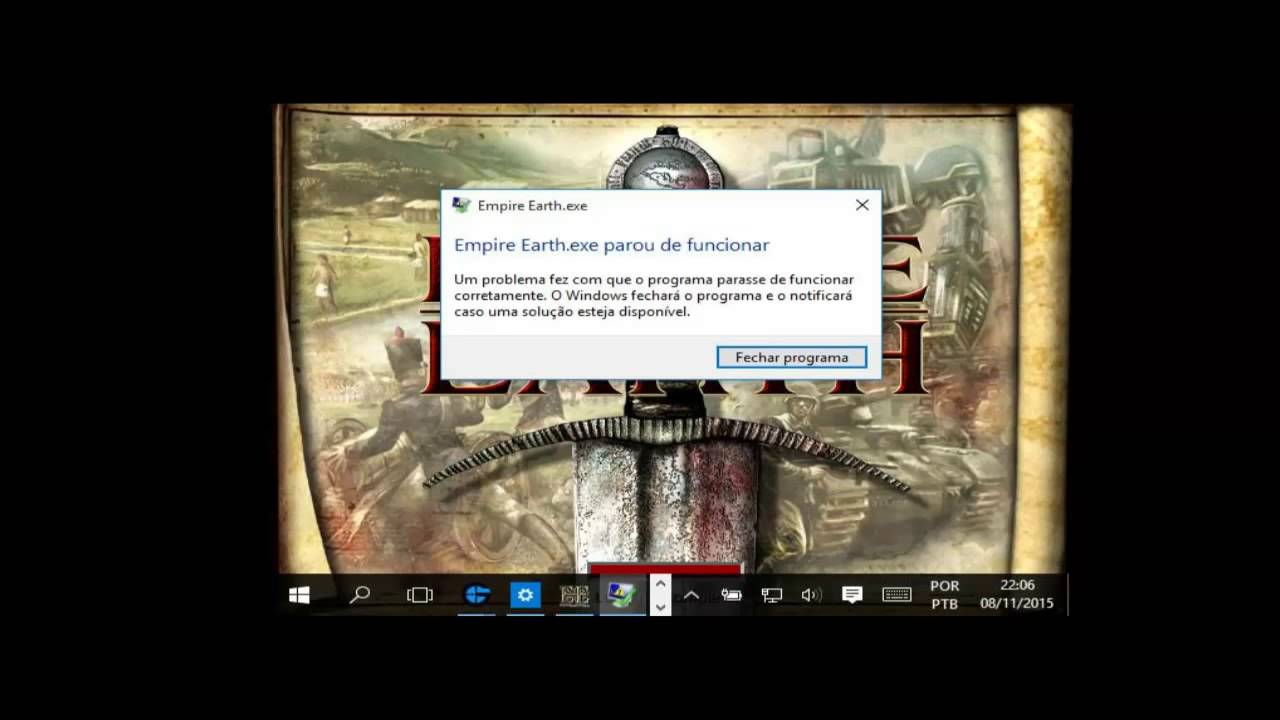Image resolution: width=1280 pixels, height=720 pixels.
Task: Open the blue globe browser taskbar icon
Action: tap(477, 595)
